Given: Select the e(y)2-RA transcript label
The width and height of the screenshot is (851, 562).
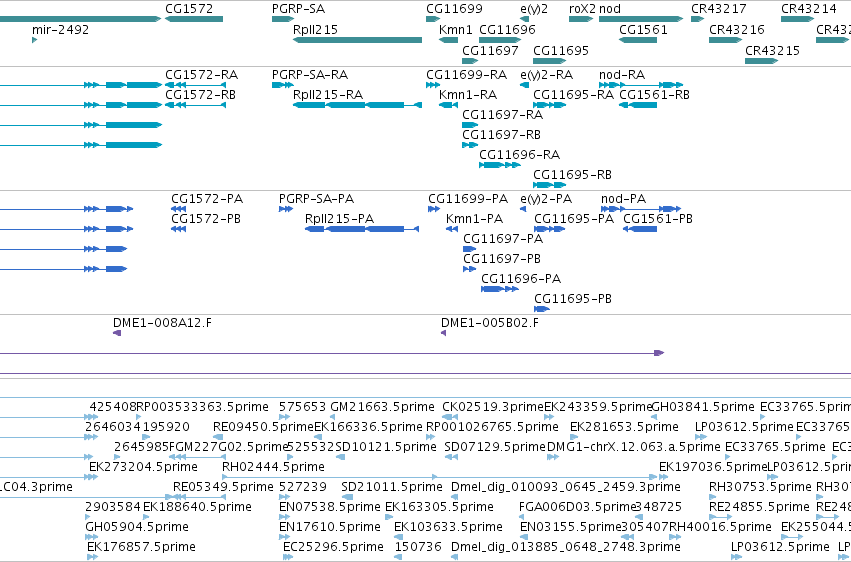Looking at the screenshot, I should (x=547, y=75).
